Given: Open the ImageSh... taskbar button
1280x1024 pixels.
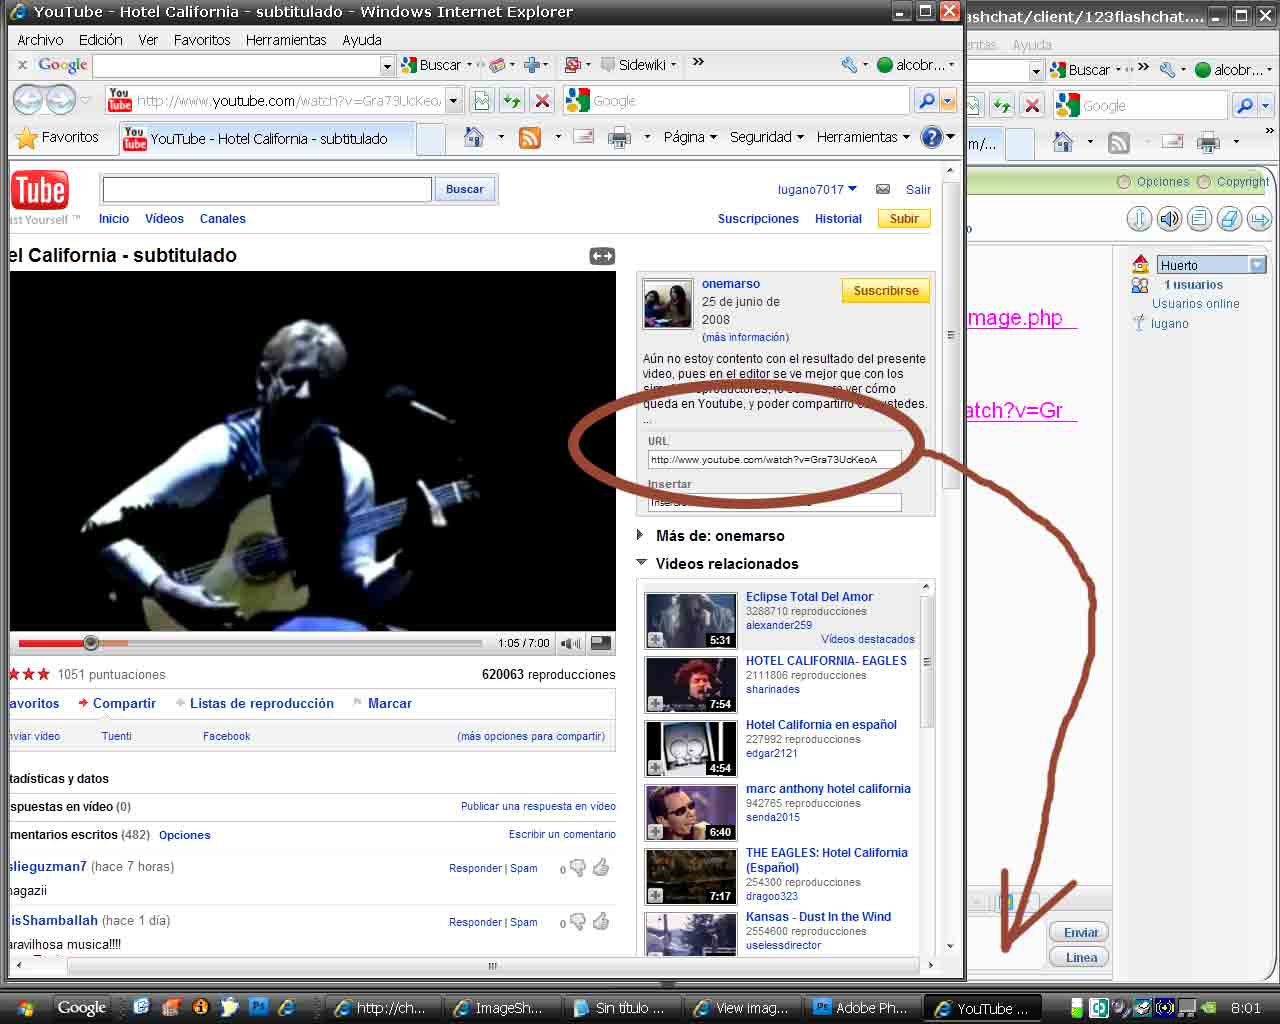Looking at the screenshot, I should coord(500,1008).
